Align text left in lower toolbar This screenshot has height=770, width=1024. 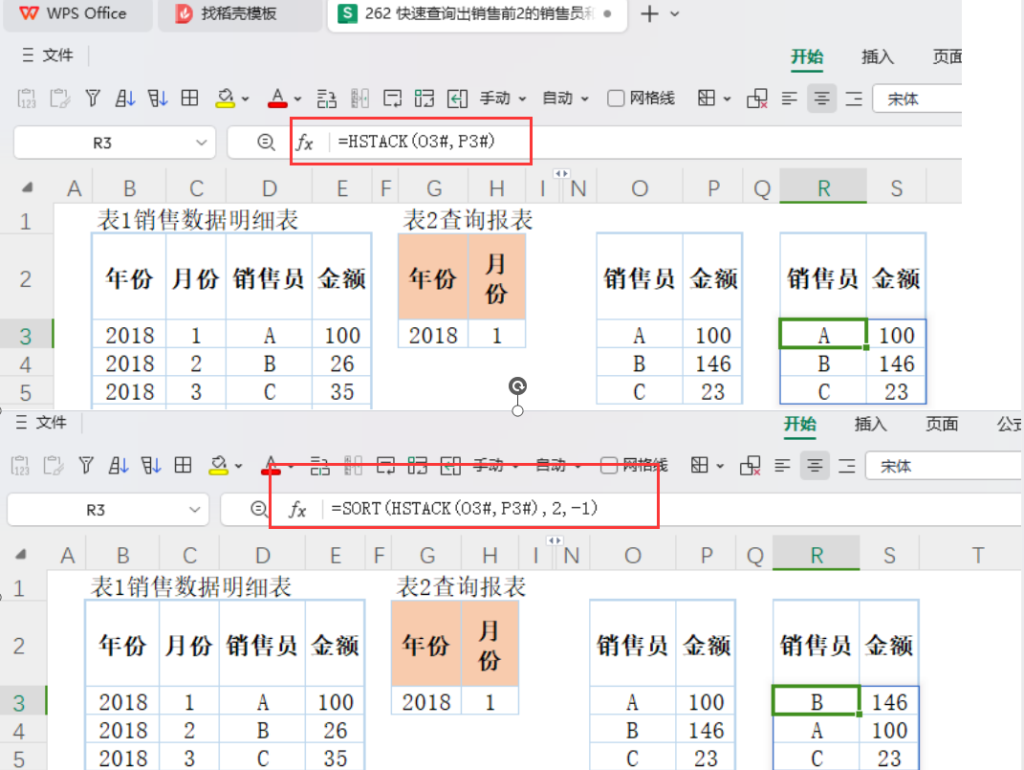[782, 466]
